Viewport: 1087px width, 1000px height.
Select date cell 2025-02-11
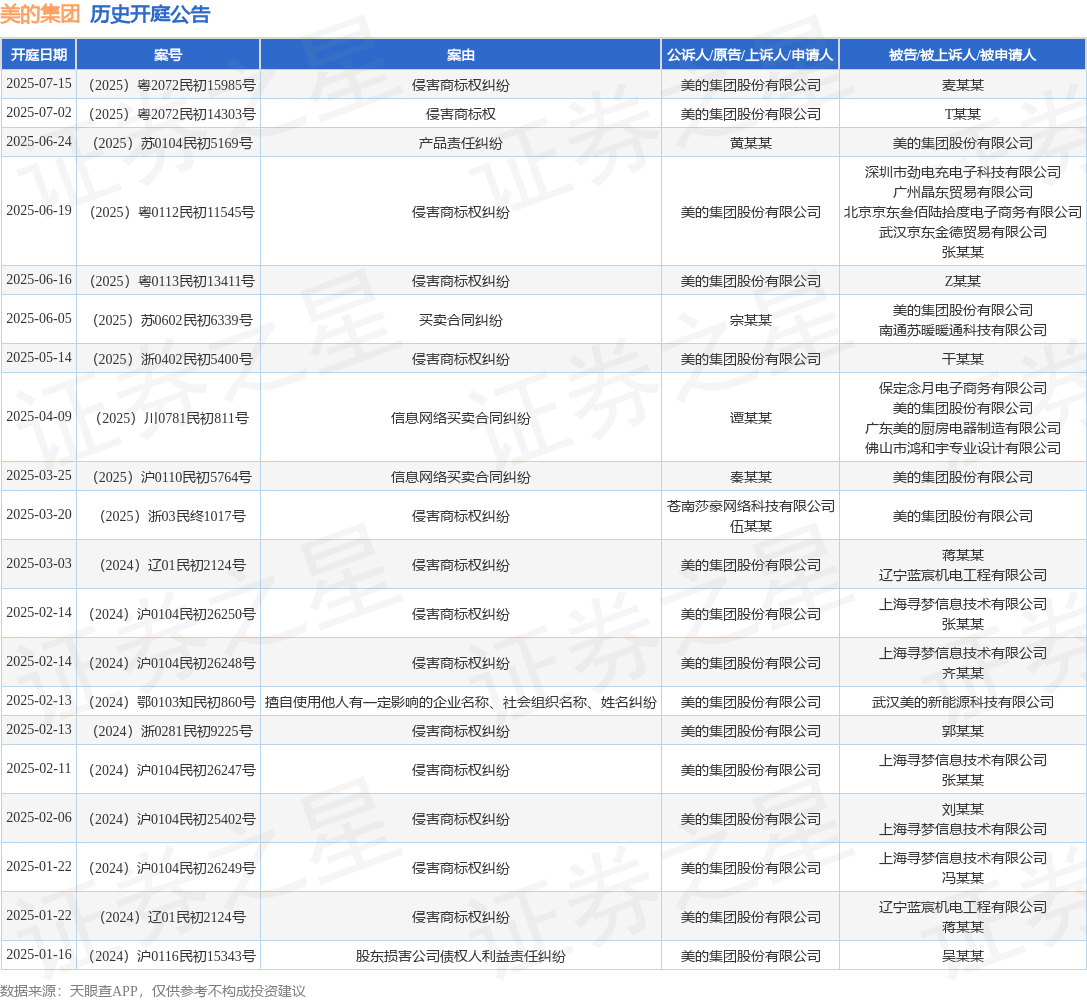(39, 769)
